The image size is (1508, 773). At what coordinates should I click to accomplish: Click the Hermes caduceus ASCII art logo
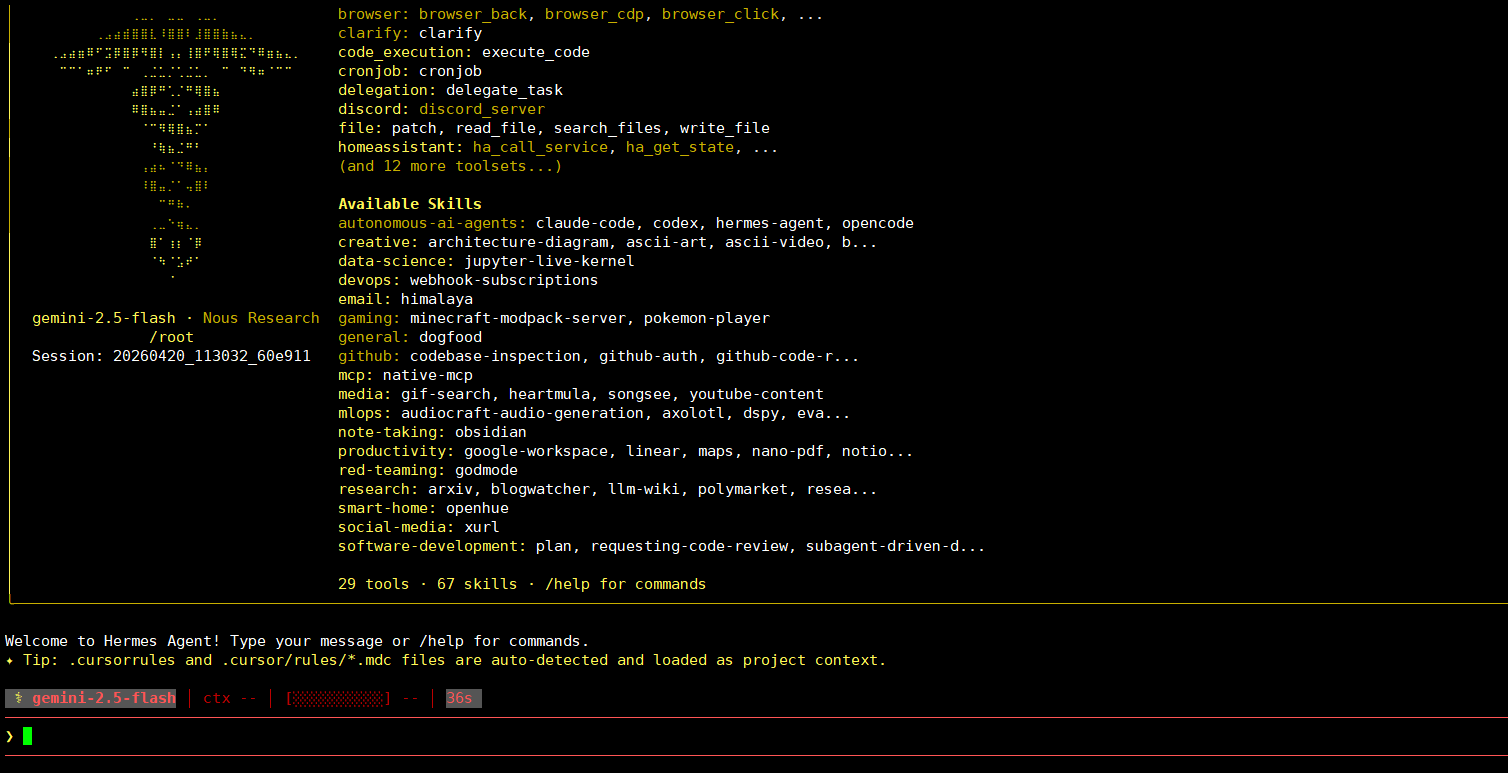[x=175, y=150]
